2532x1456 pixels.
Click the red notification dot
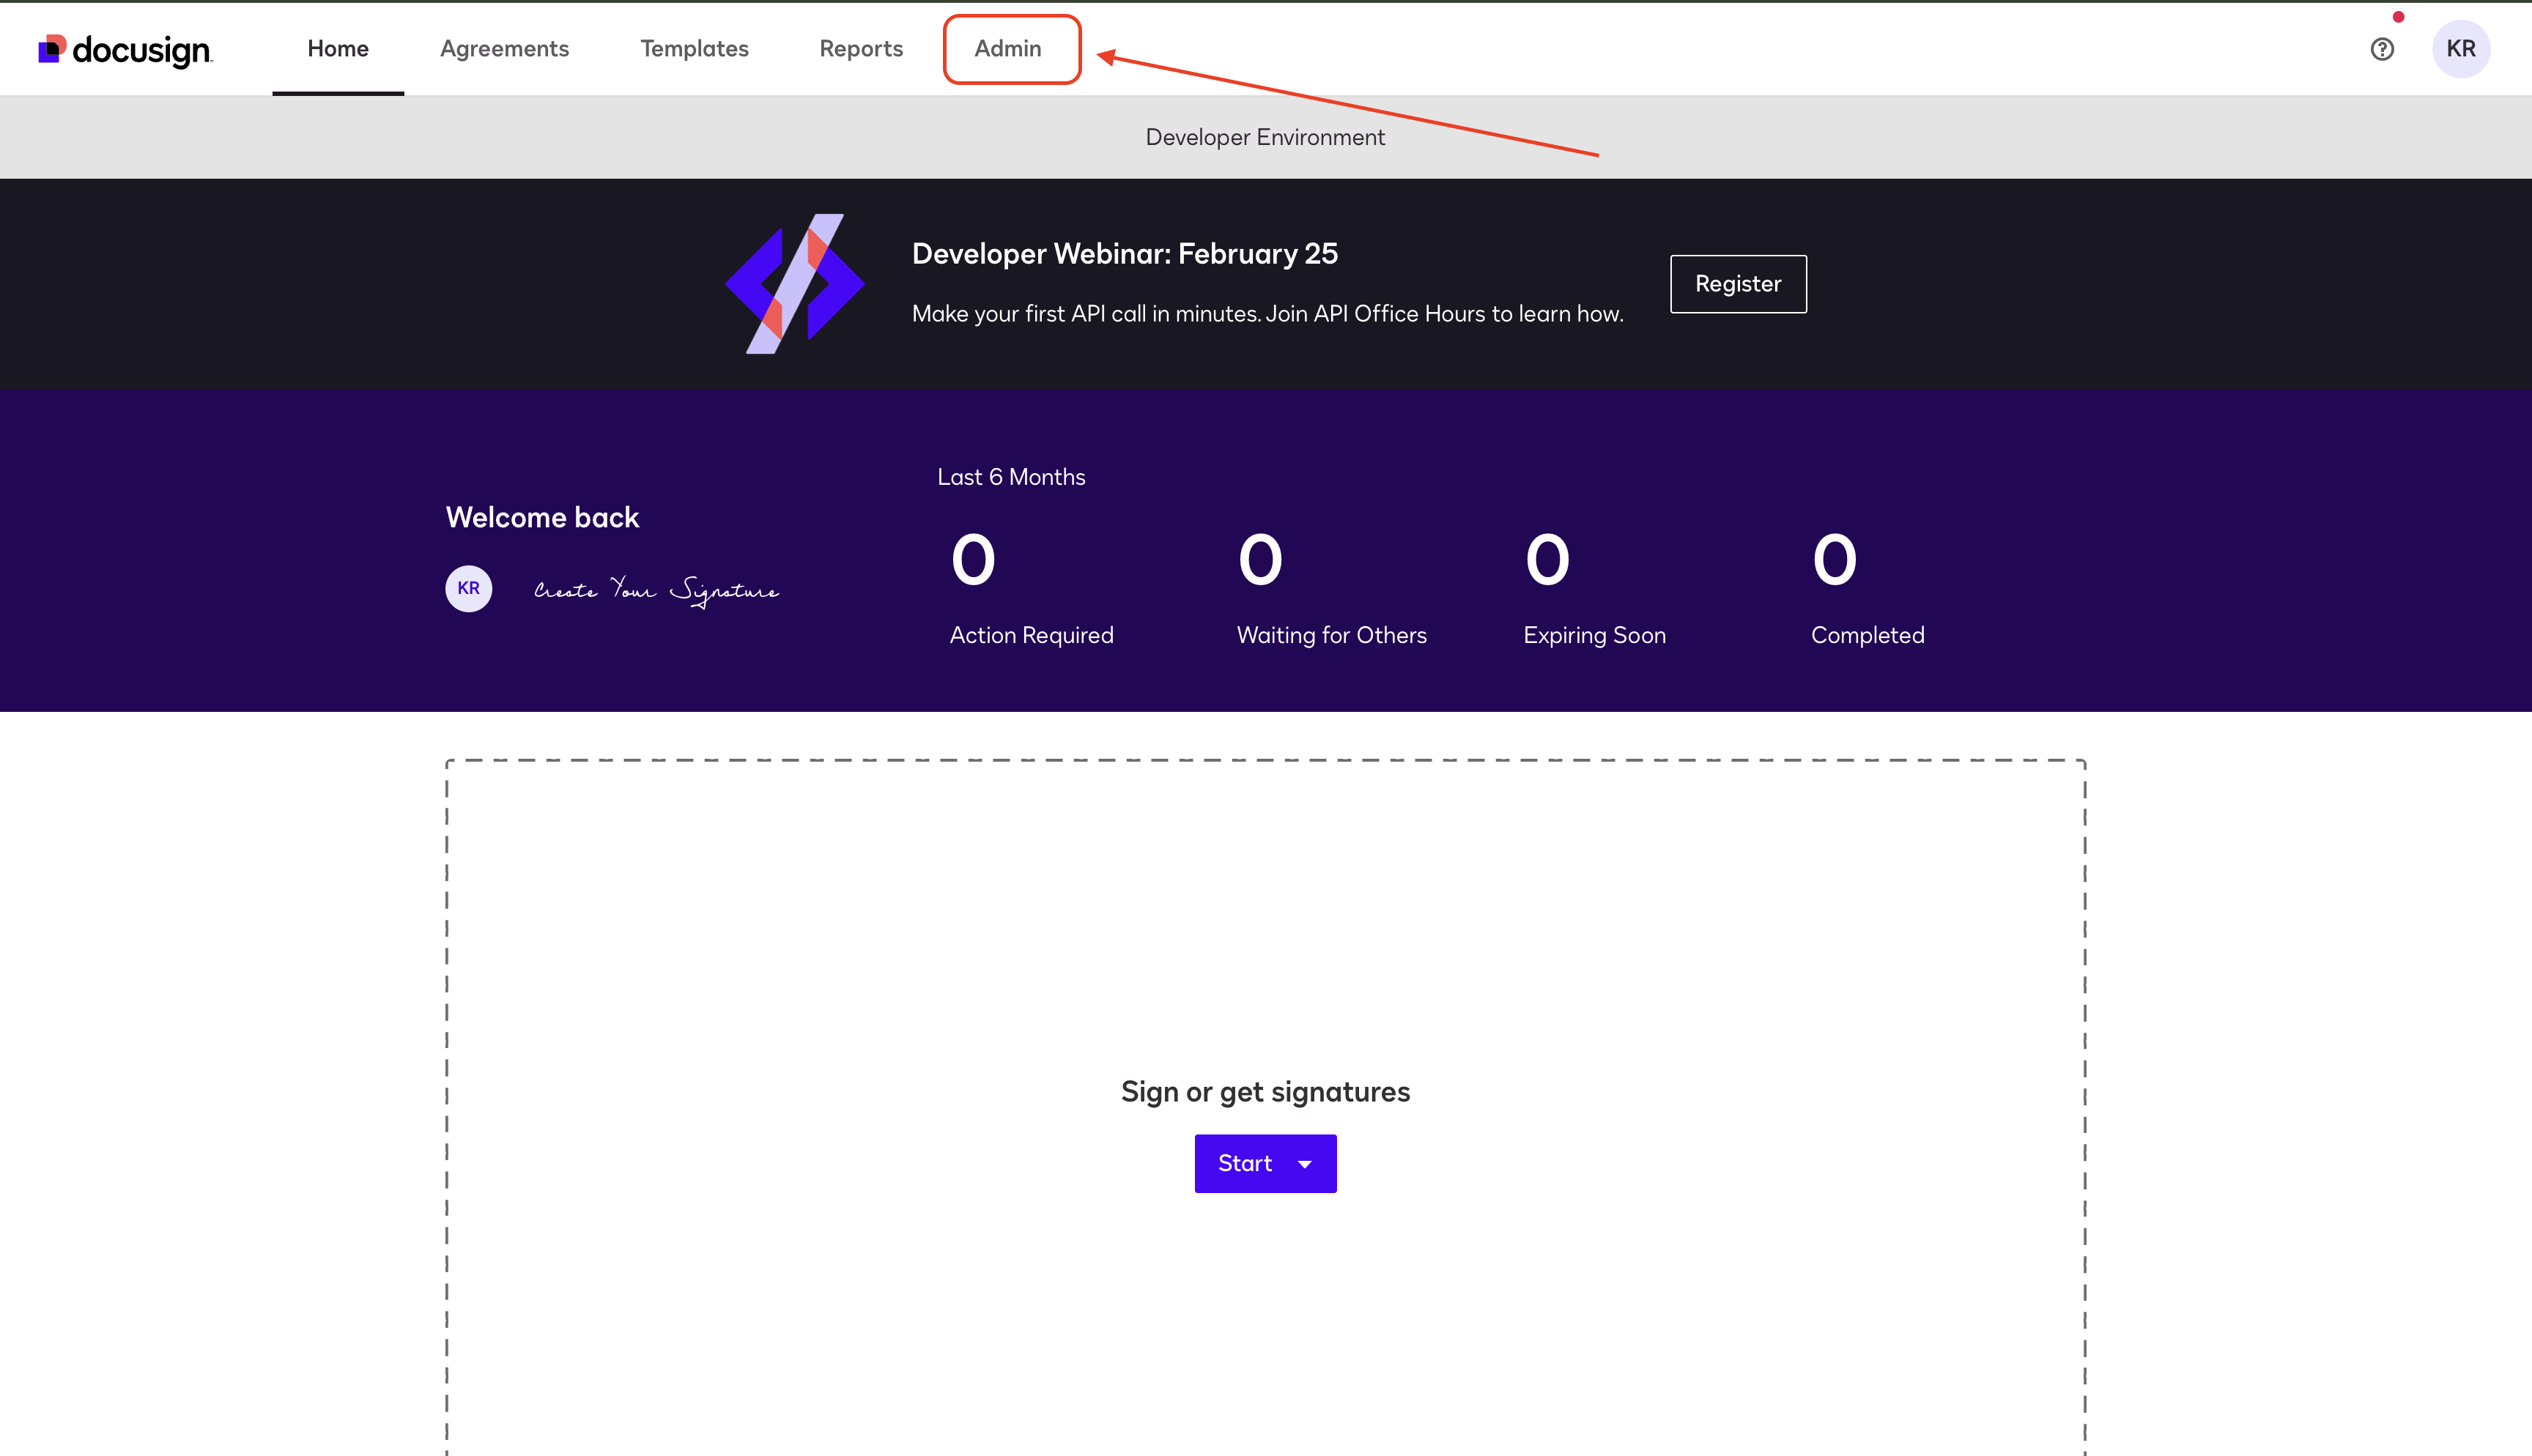click(x=2398, y=17)
